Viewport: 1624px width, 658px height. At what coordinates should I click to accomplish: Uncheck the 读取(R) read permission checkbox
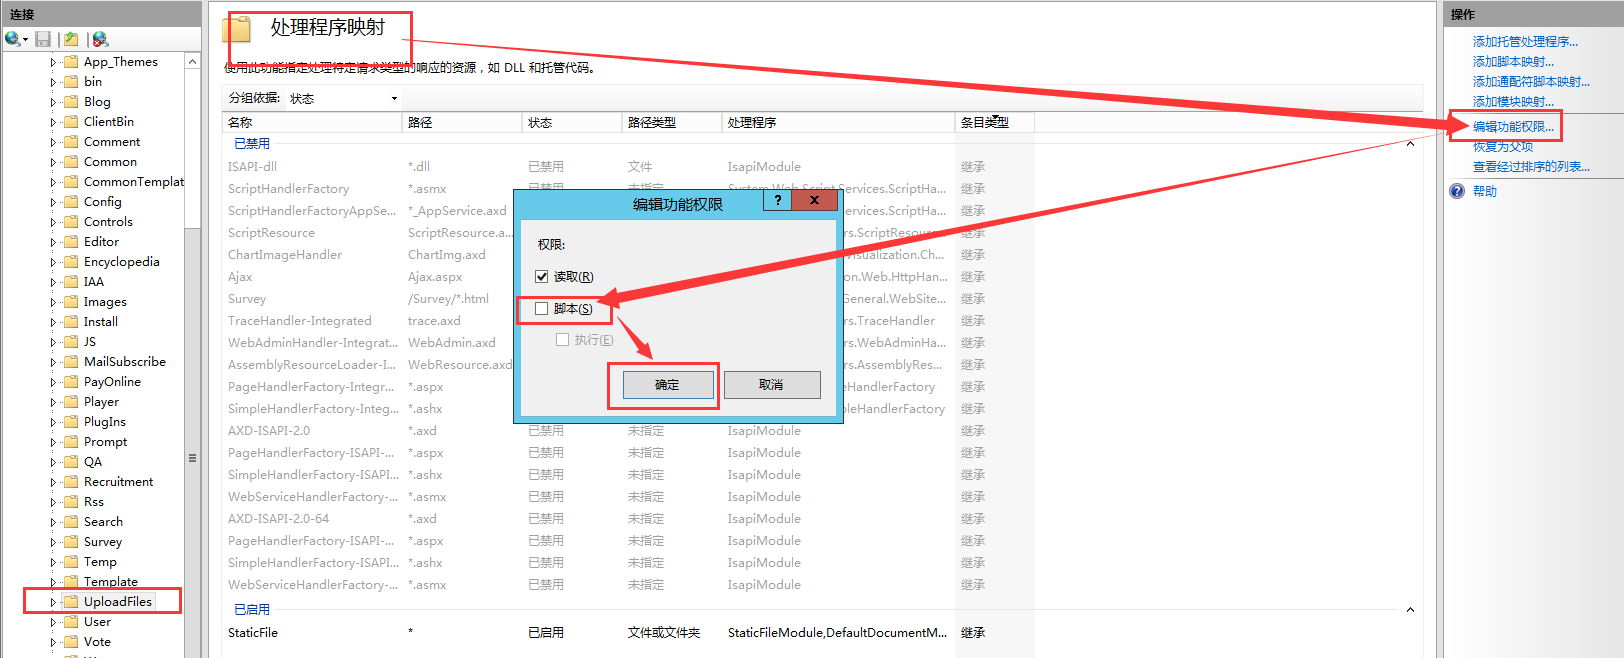(x=542, y=277)
